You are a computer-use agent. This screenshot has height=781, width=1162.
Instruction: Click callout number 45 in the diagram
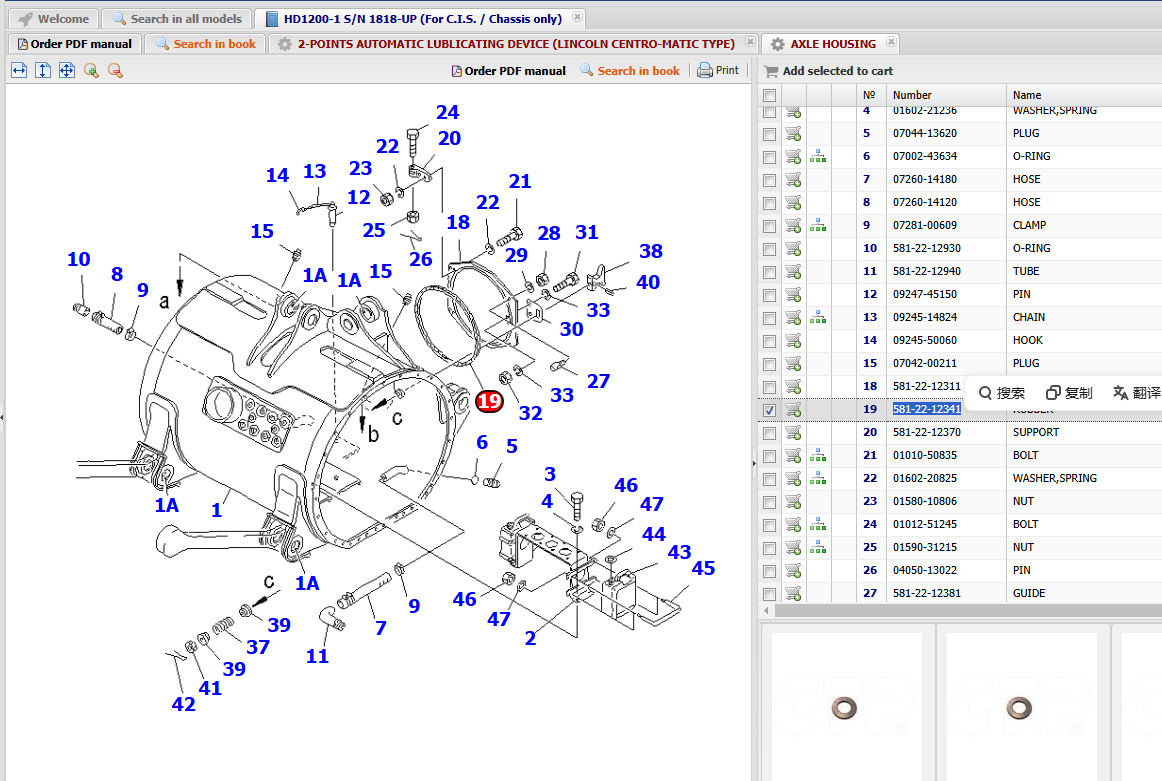703,568
